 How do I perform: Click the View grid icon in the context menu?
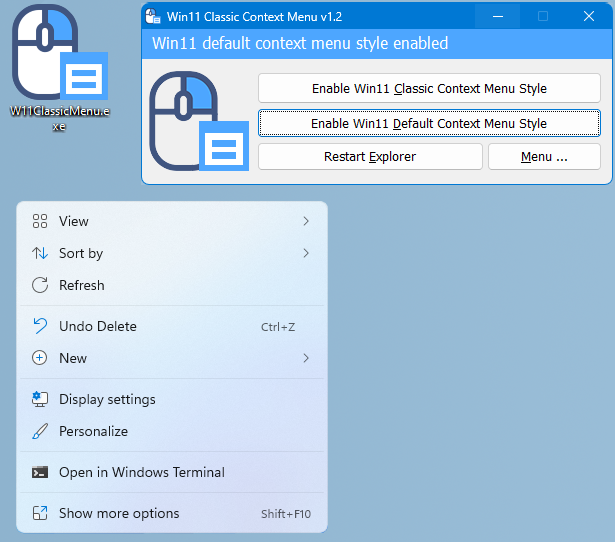coord(40,221)
